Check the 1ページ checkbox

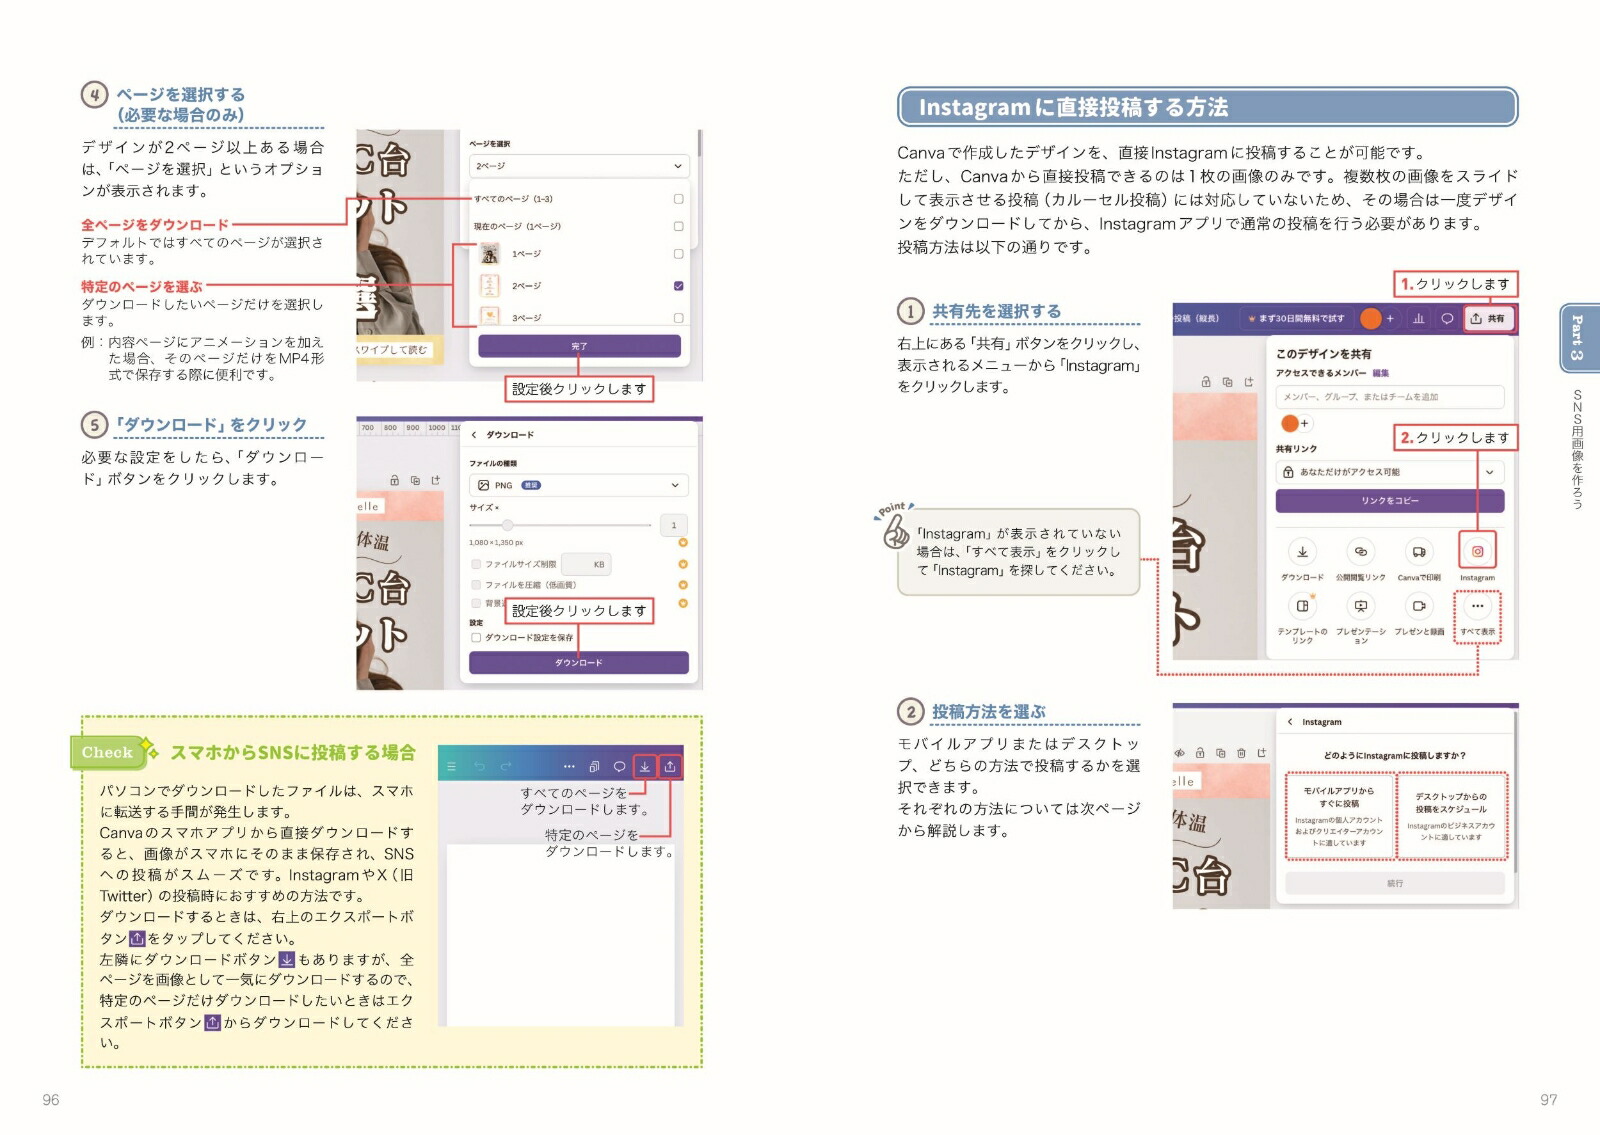[x=679, y=254]
